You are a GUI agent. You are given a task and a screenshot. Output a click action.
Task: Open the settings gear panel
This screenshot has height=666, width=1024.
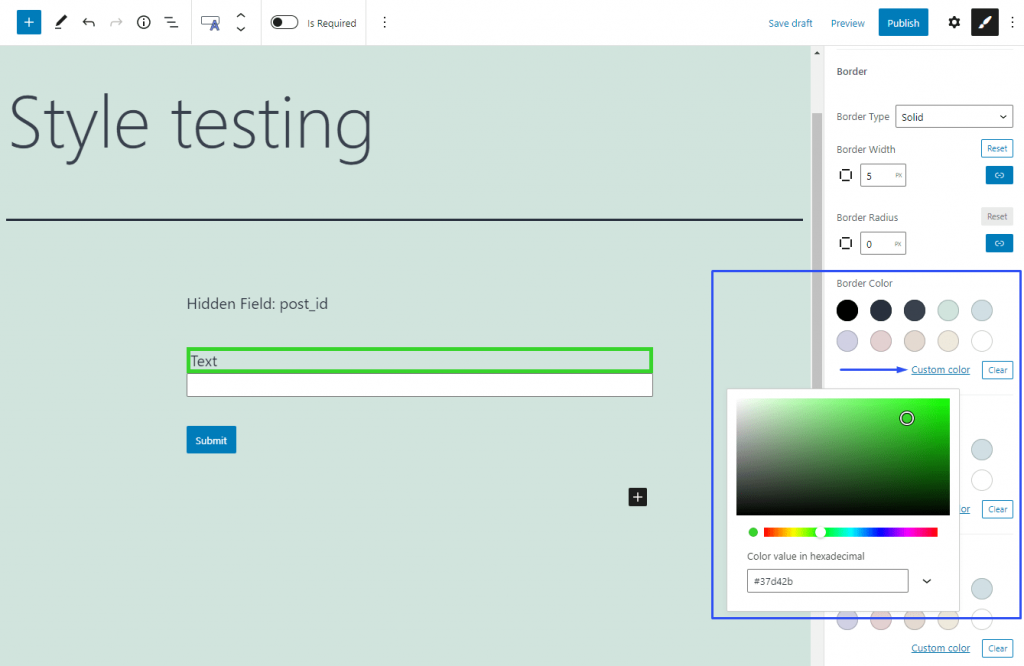[x=954, y=23]
